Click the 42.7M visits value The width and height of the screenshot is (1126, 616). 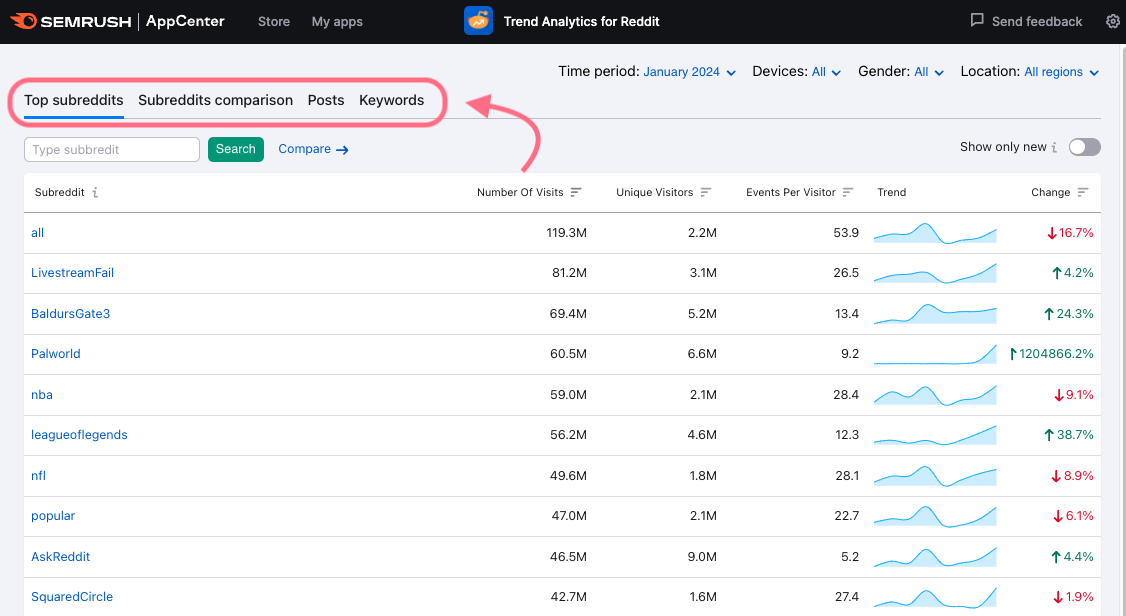[569, 597]
